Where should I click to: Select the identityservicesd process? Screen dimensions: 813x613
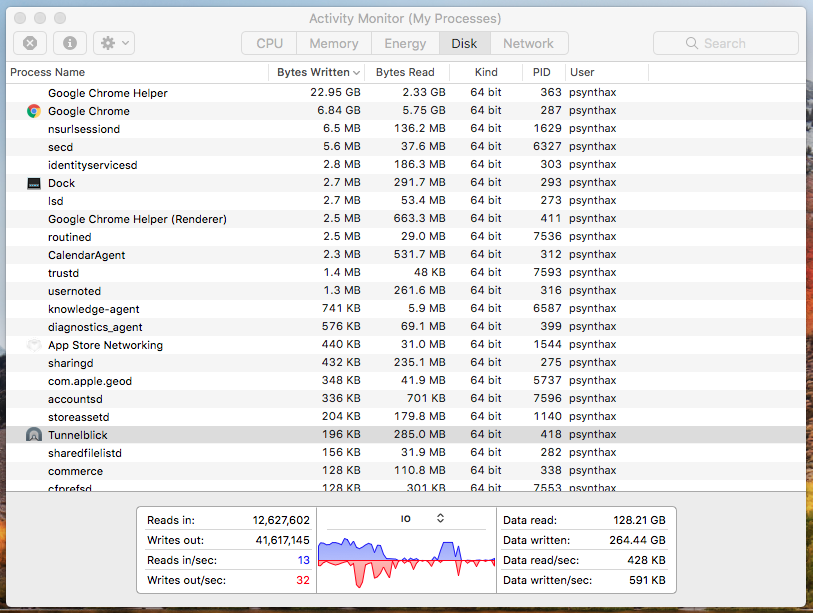406,165
